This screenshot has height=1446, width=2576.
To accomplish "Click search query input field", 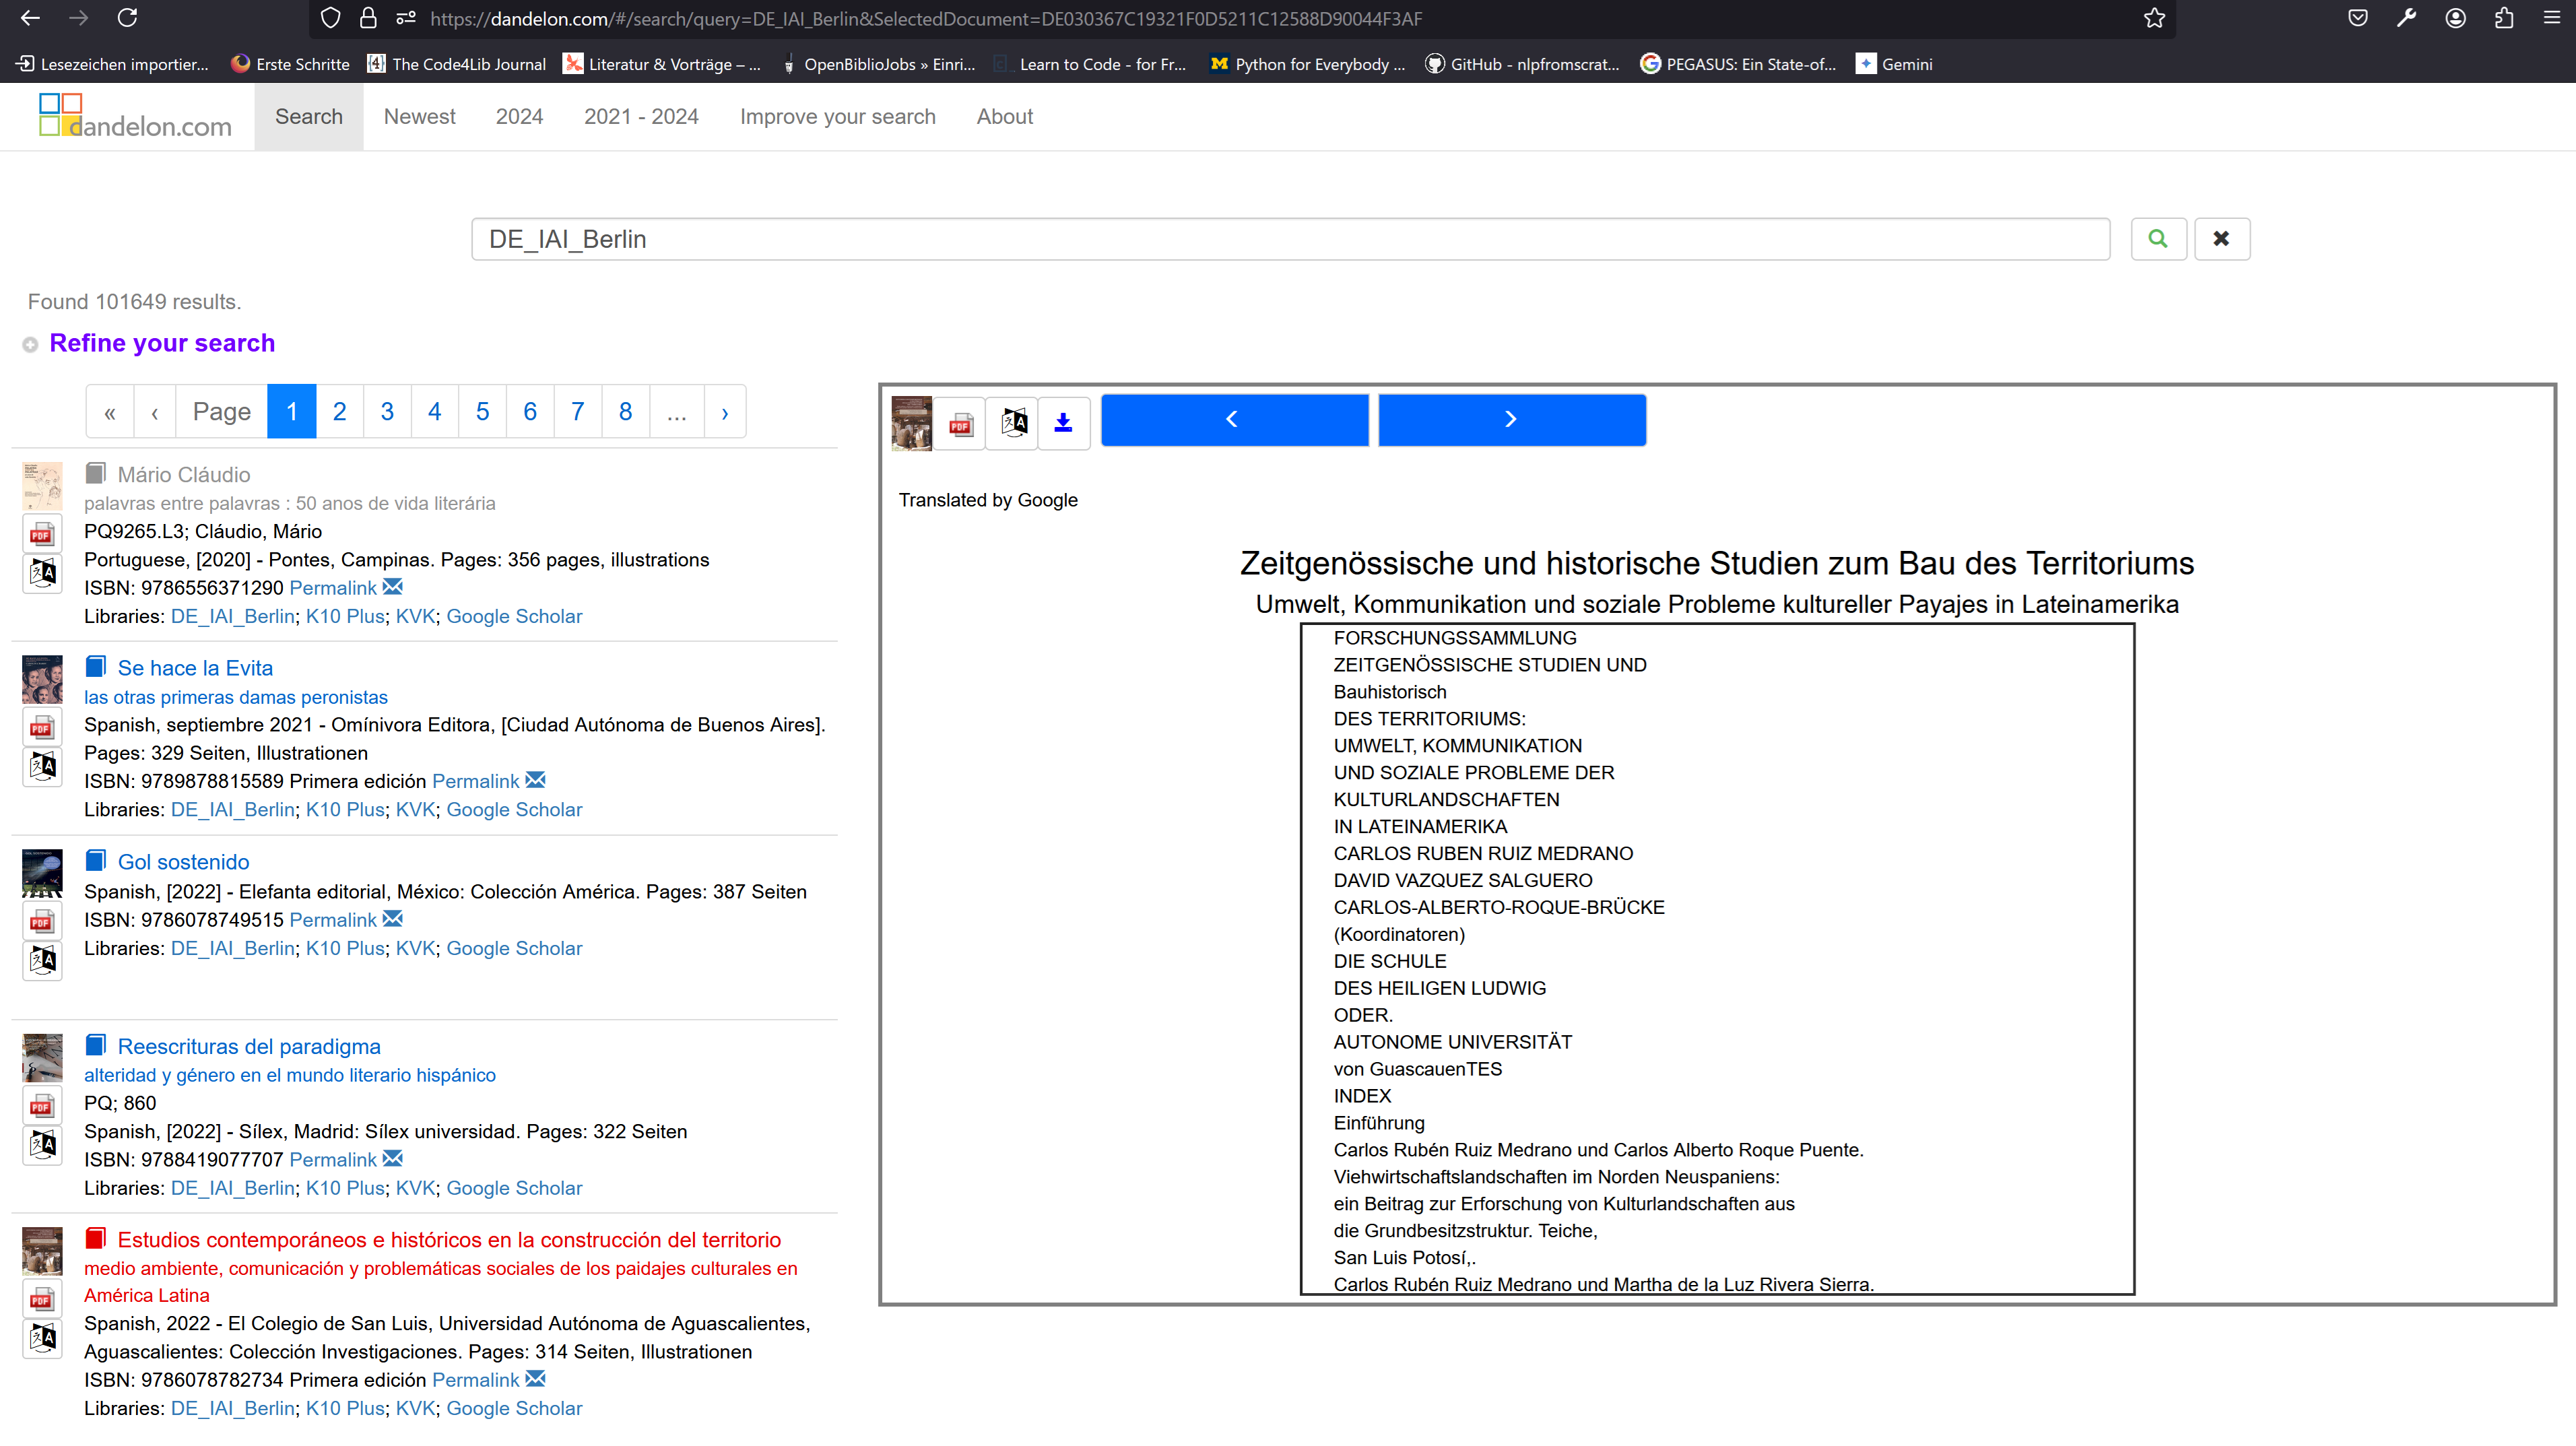I will point(1290,239).
